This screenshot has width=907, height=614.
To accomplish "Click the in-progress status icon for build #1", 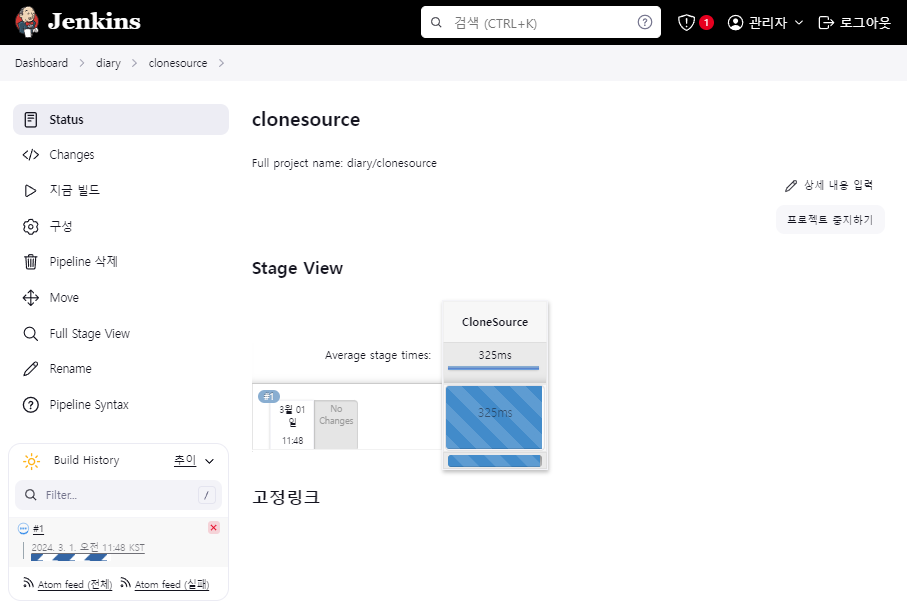I will click(x=23, y=528).
